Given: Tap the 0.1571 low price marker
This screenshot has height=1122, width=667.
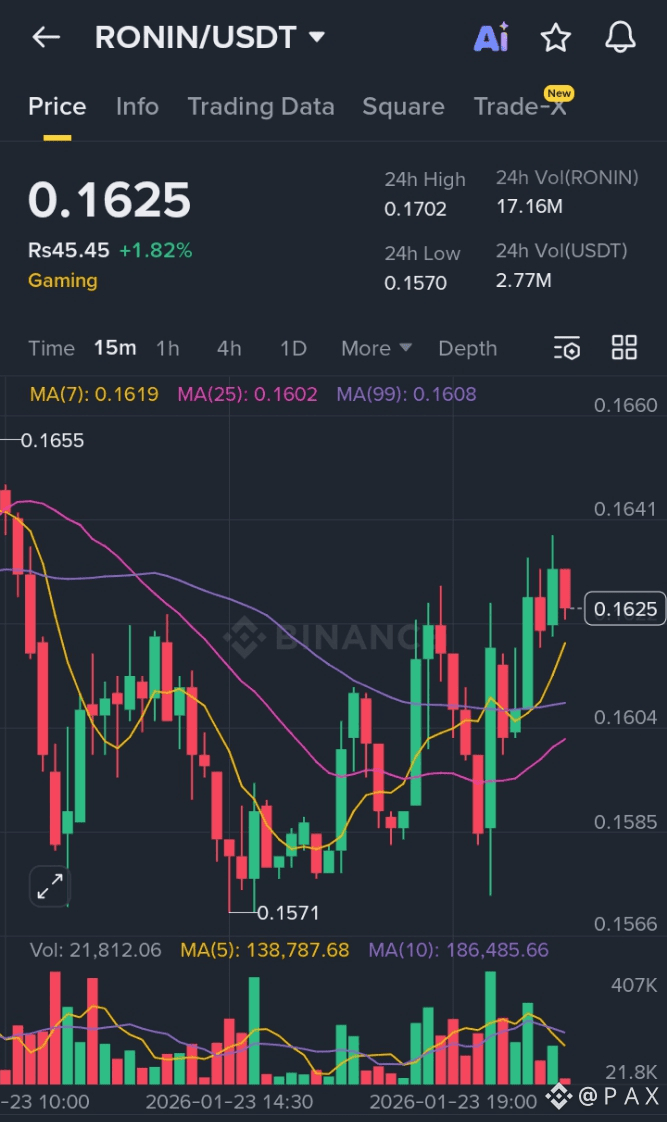Looking at the screenshot, I should click(288, 913).
